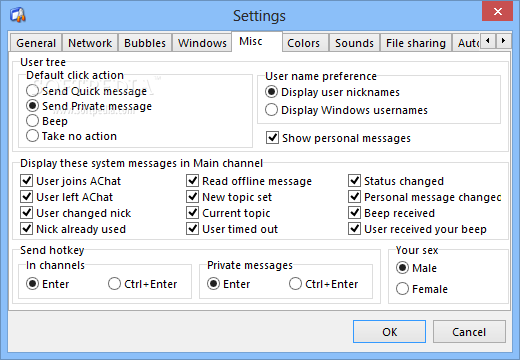Click the tab strip right arrow
Viewport: 520px width, 360px height.
pos(503,41)
